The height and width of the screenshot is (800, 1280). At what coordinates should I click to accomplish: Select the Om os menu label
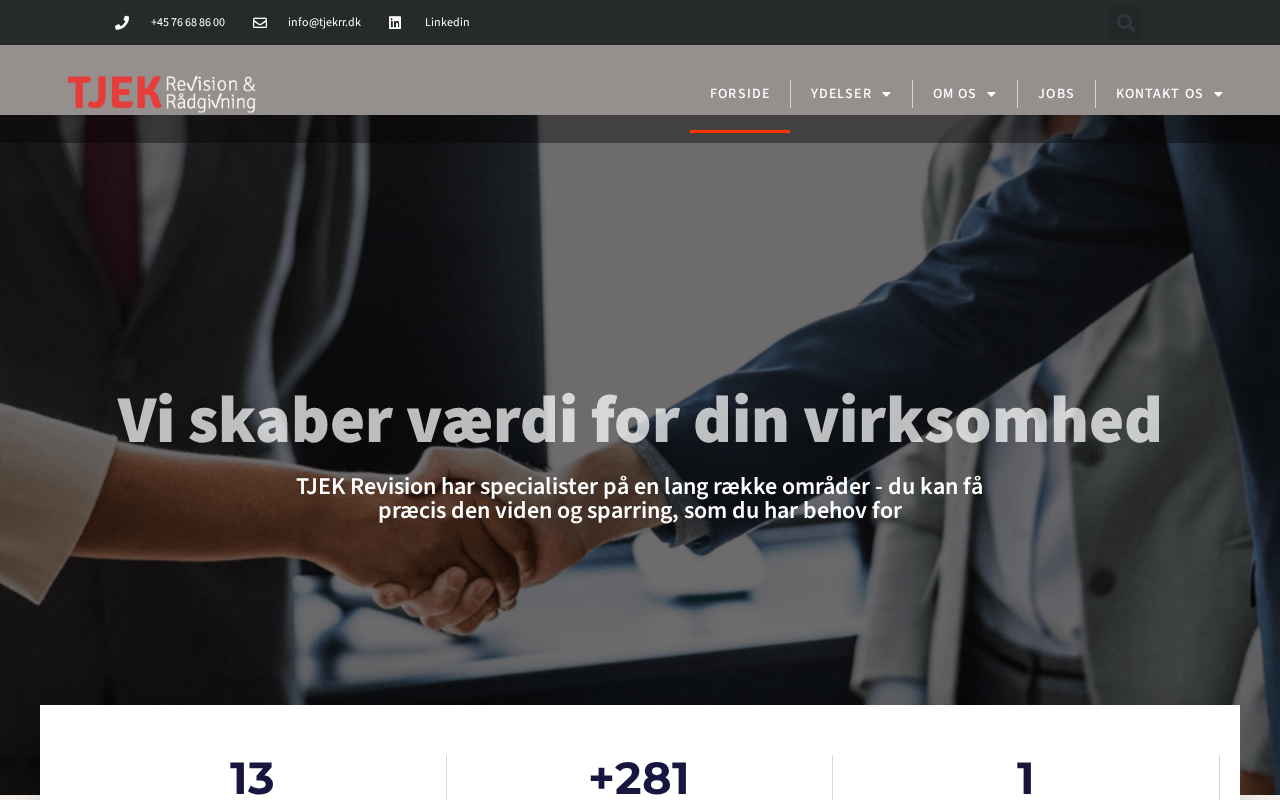[955, 94]
